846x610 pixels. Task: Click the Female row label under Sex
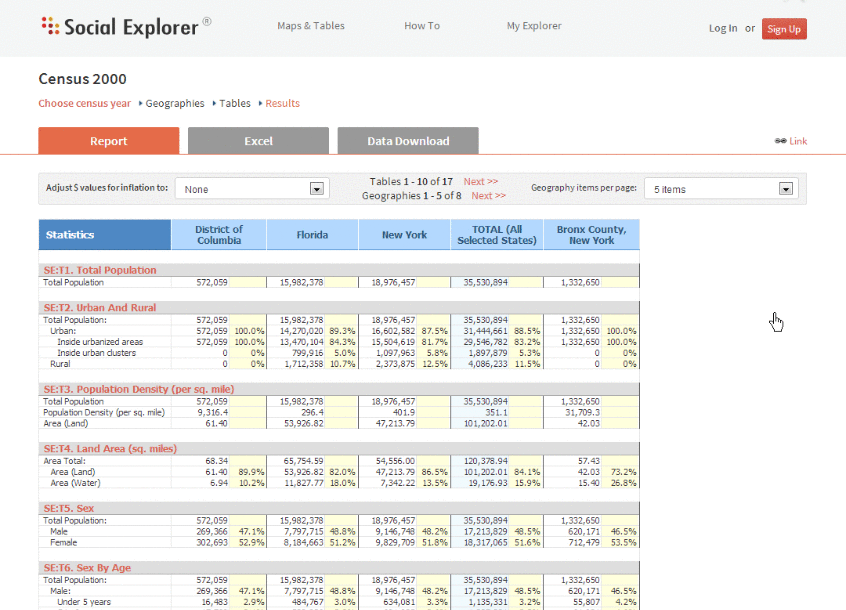tap(64, 542)
